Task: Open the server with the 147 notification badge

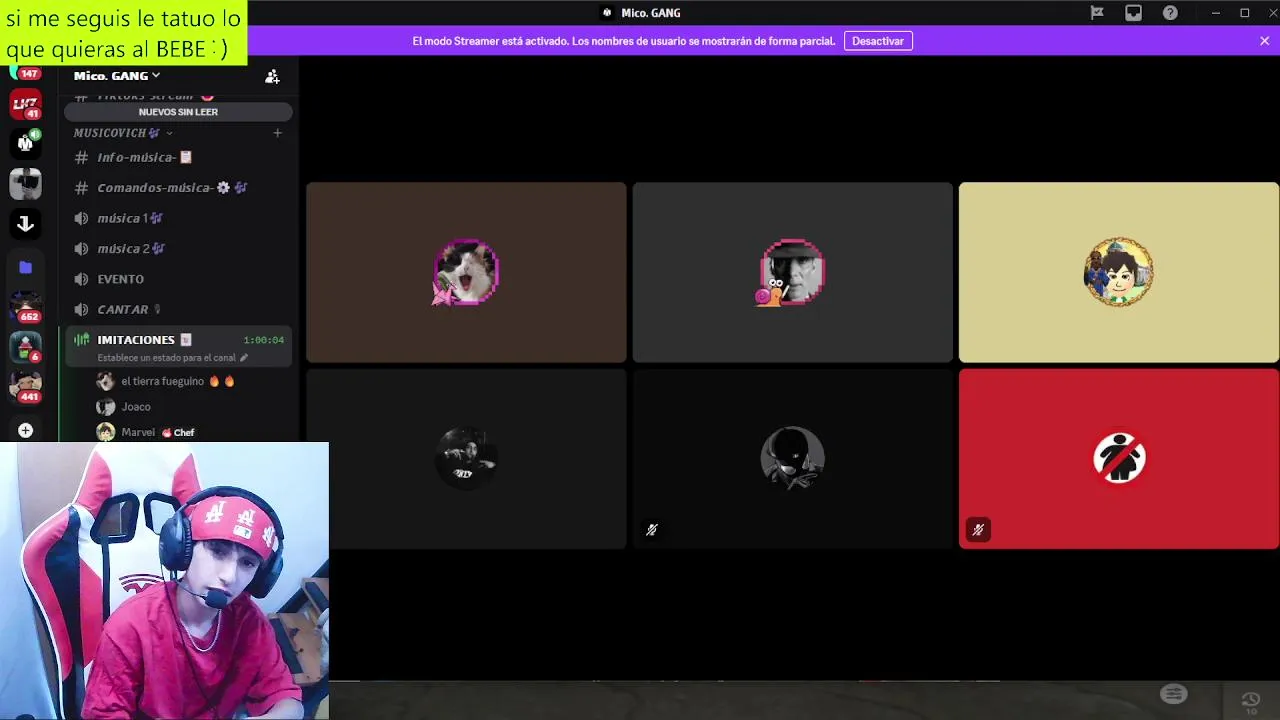Action: point(25,72)
